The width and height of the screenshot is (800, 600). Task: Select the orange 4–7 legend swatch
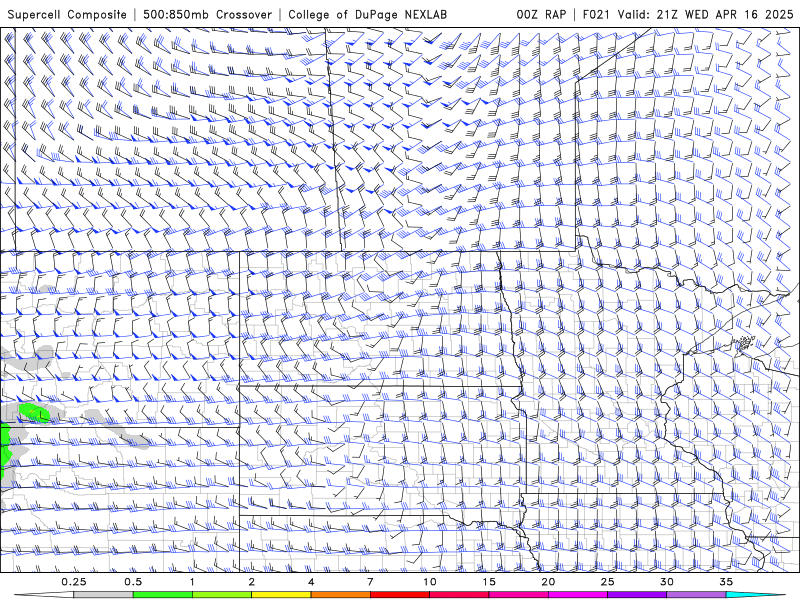pos(340,595)
